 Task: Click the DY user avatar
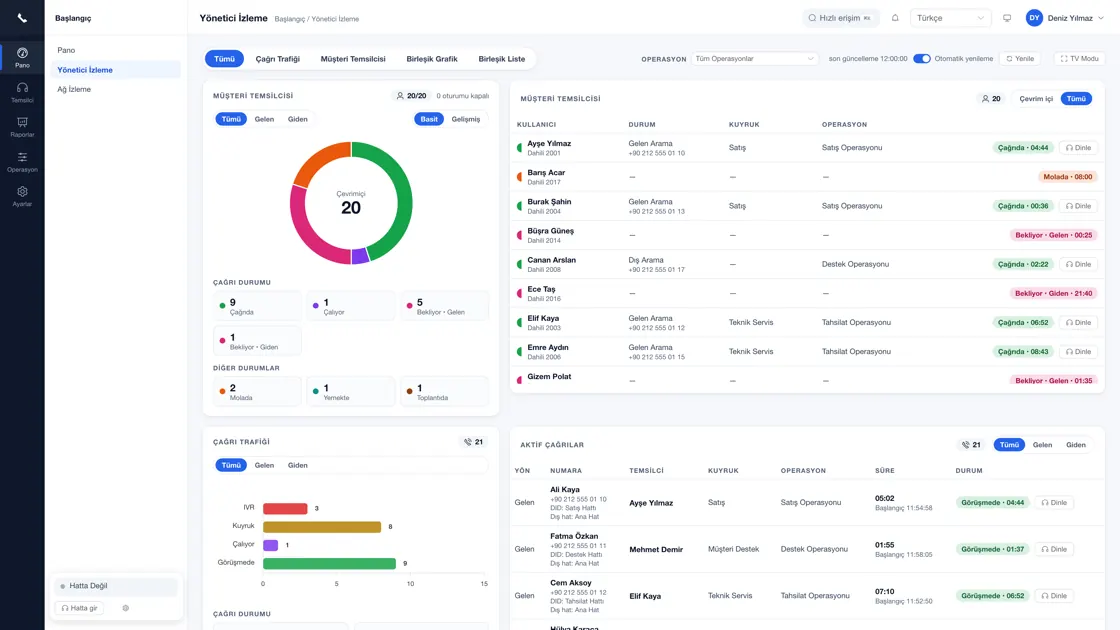point(1034,18)
